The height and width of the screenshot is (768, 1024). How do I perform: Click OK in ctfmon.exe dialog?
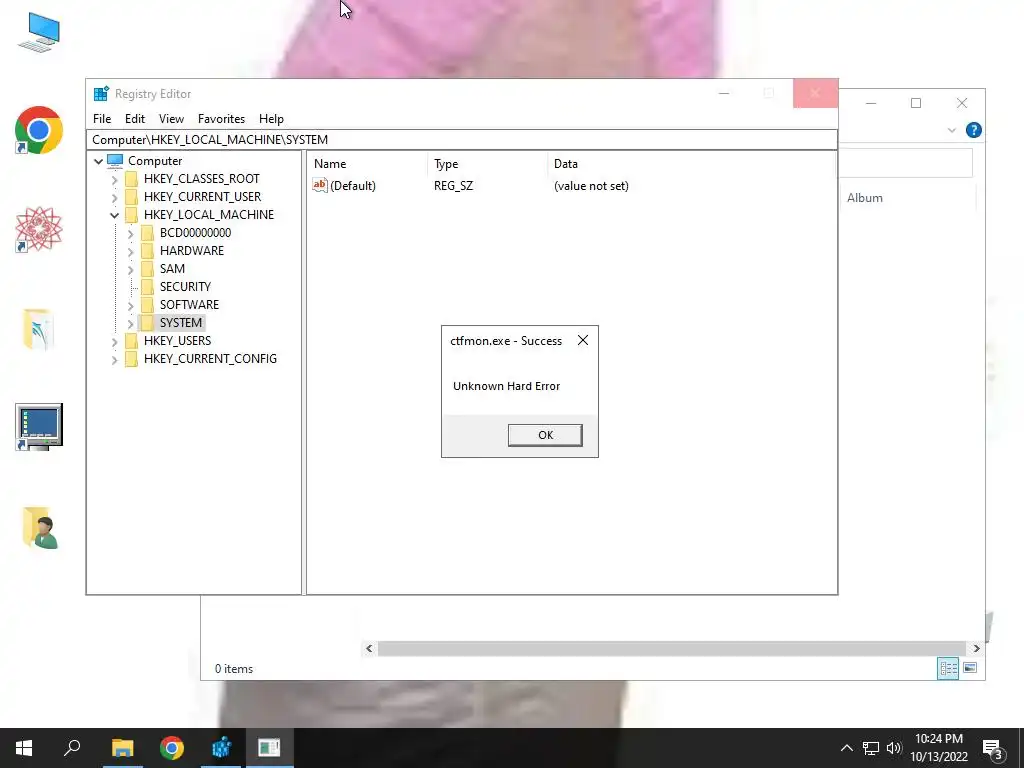[545, 435]
